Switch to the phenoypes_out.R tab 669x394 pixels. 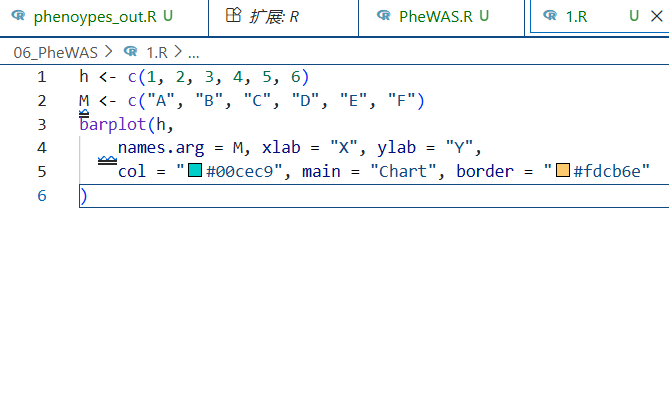point(104,17)
